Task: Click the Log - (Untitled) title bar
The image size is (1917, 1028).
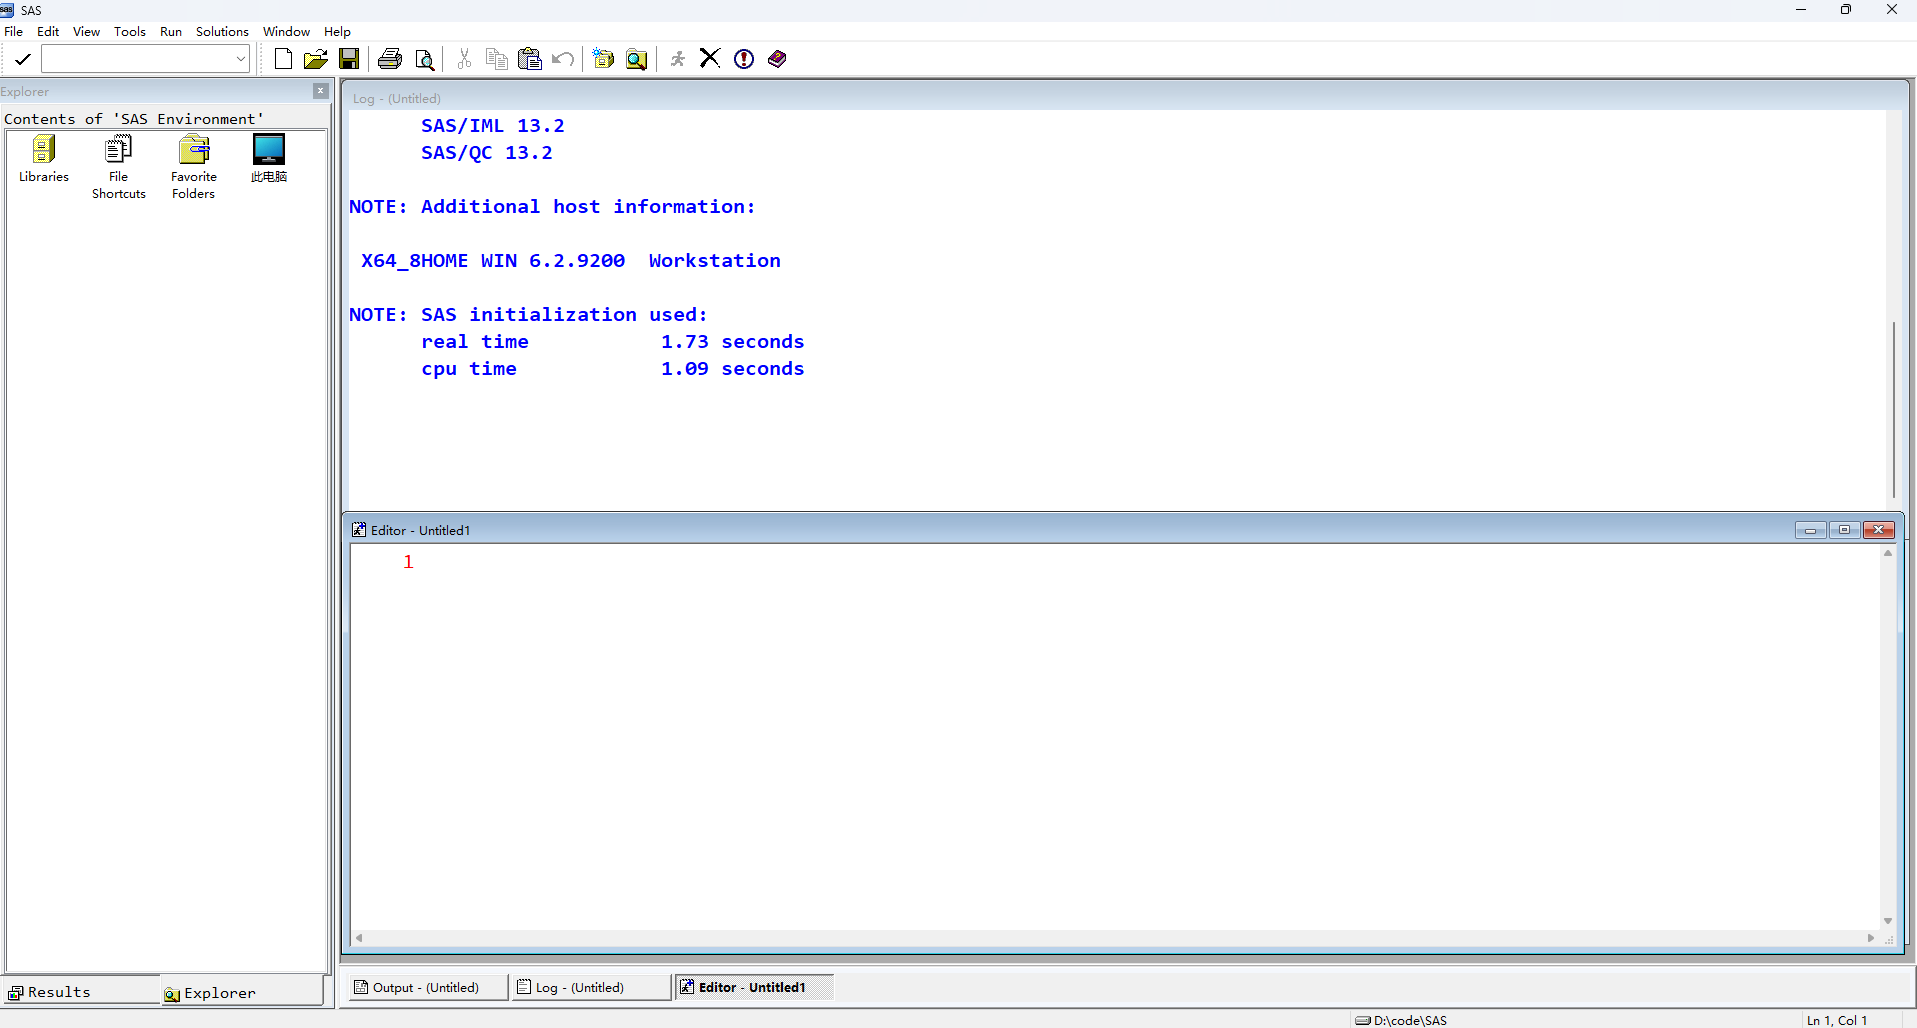Action: click(1125, 98)
